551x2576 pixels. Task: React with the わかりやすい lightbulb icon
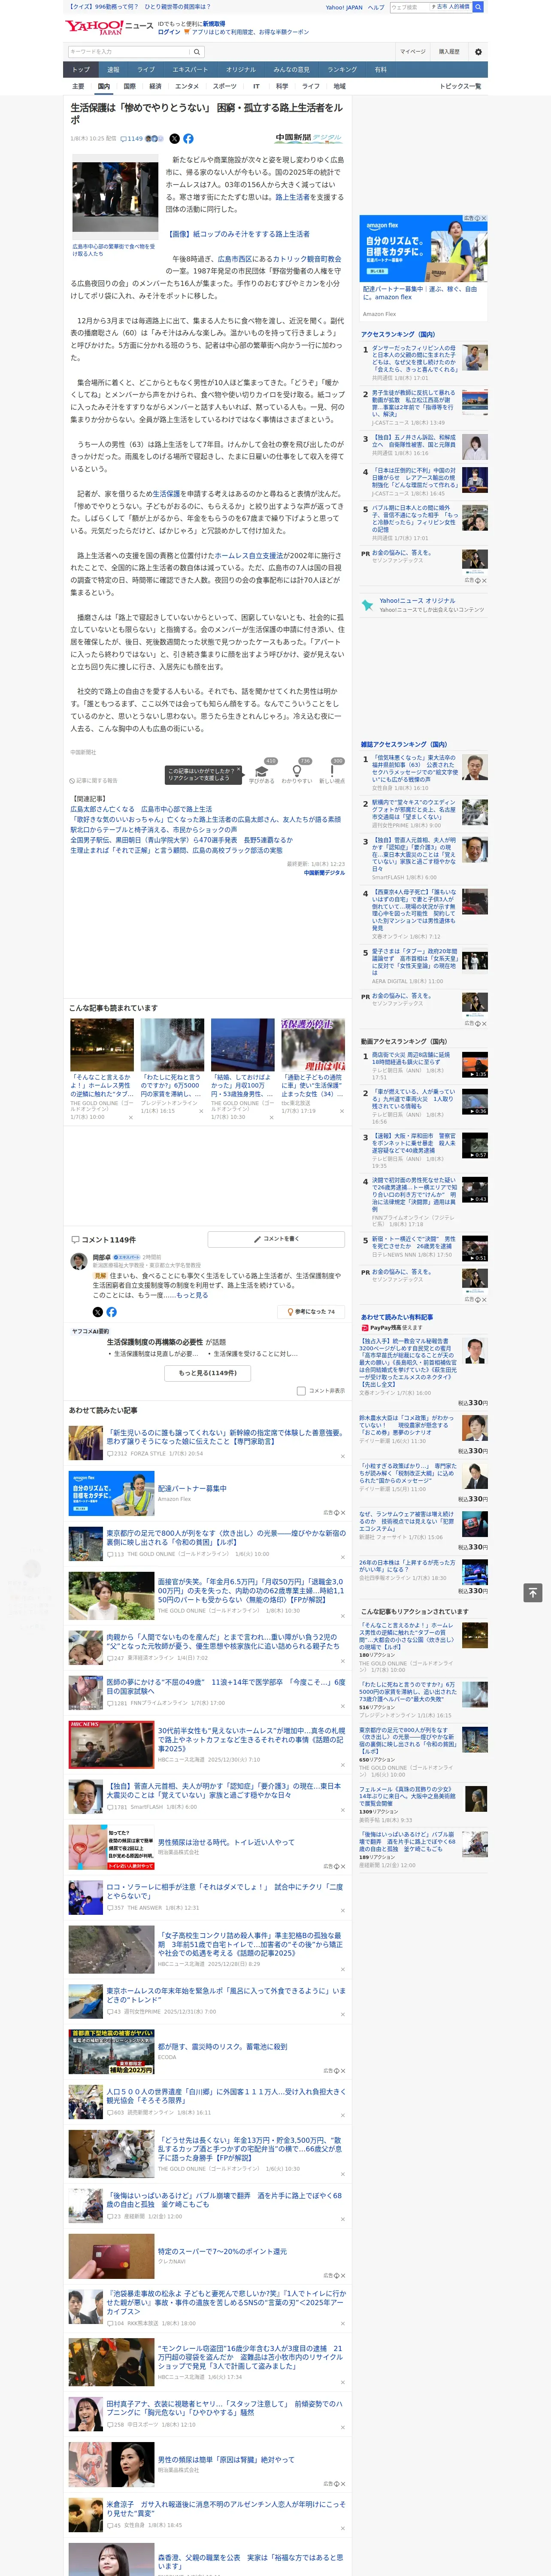point(297,771)
